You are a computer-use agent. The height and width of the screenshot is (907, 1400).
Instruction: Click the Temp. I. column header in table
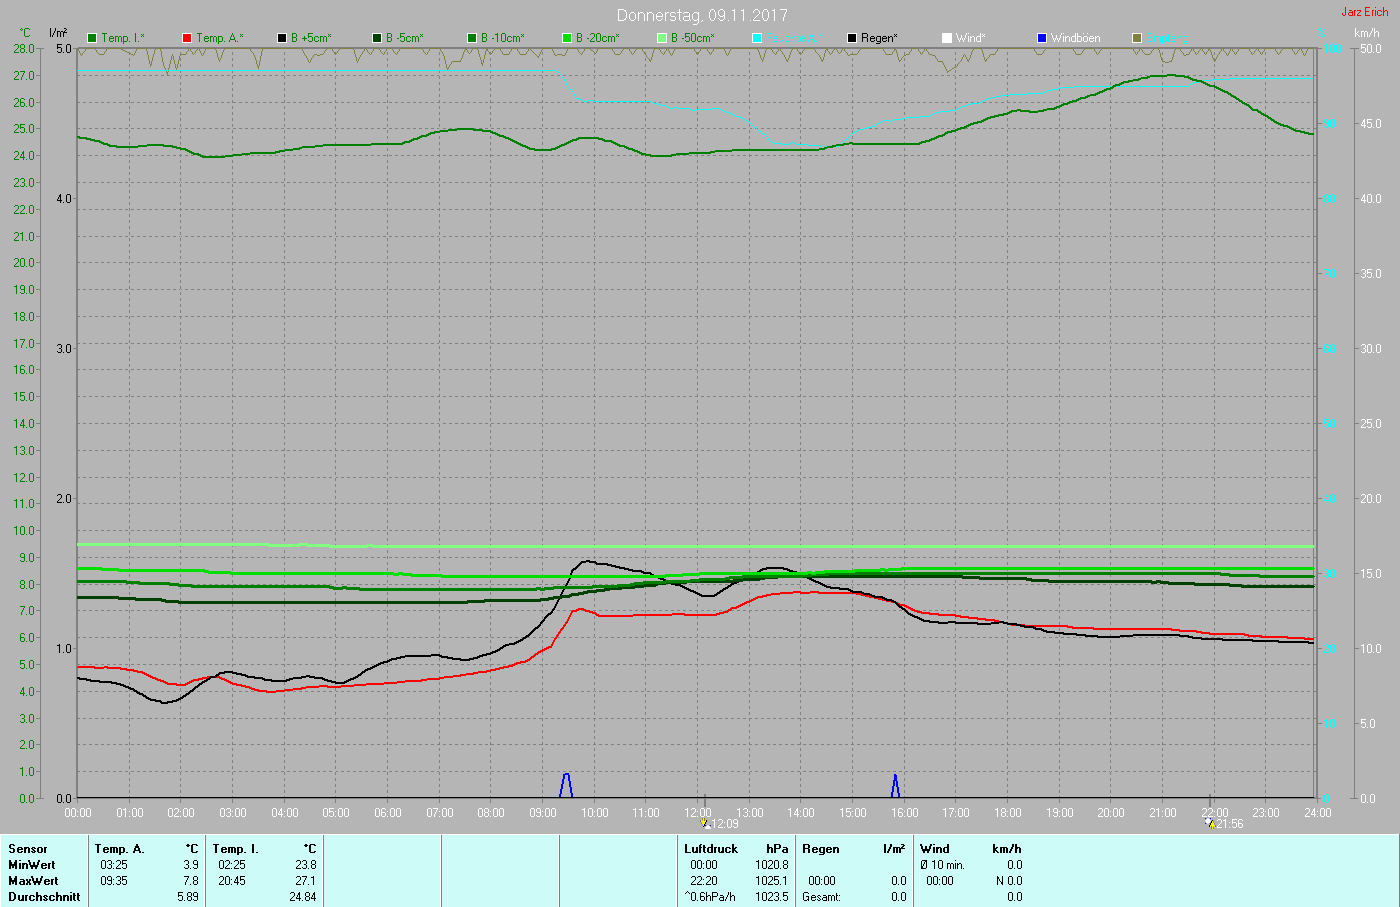coord(235,849)
